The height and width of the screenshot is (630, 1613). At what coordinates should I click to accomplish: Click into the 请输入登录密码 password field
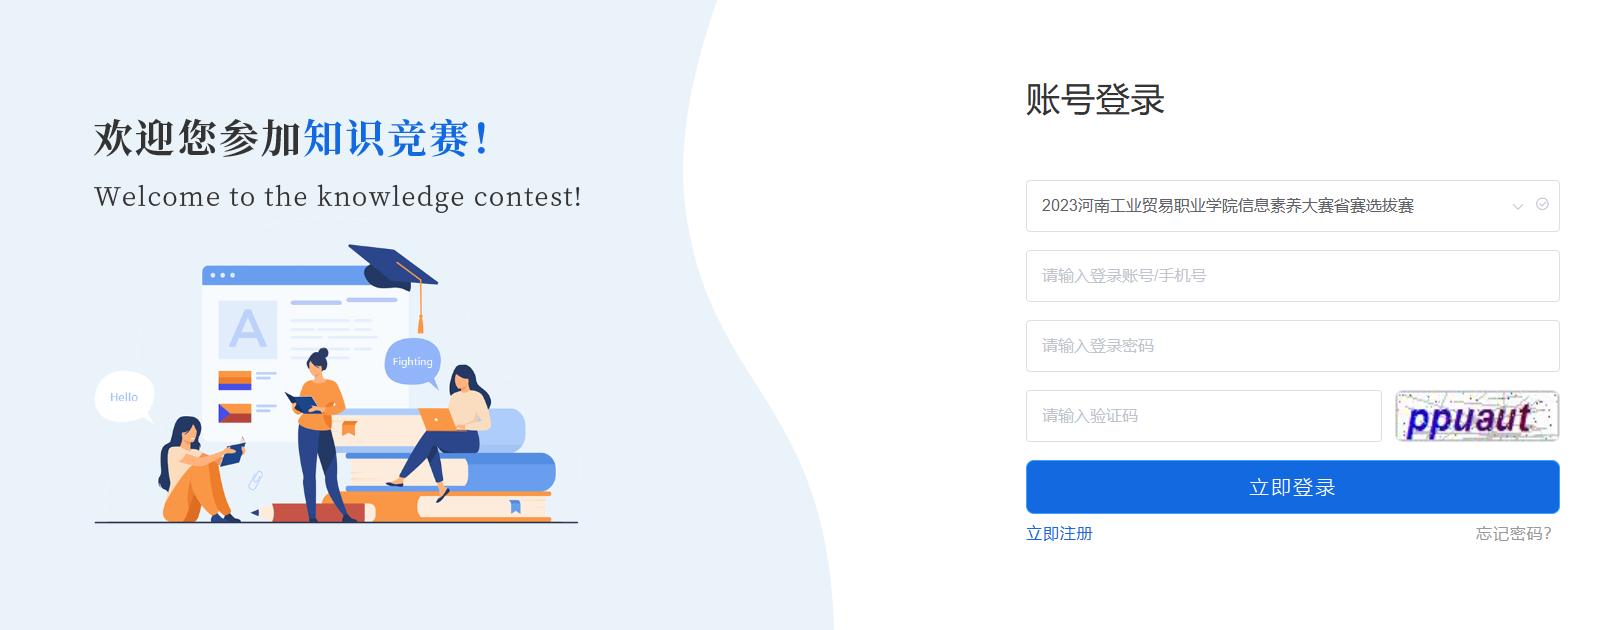1292,346
